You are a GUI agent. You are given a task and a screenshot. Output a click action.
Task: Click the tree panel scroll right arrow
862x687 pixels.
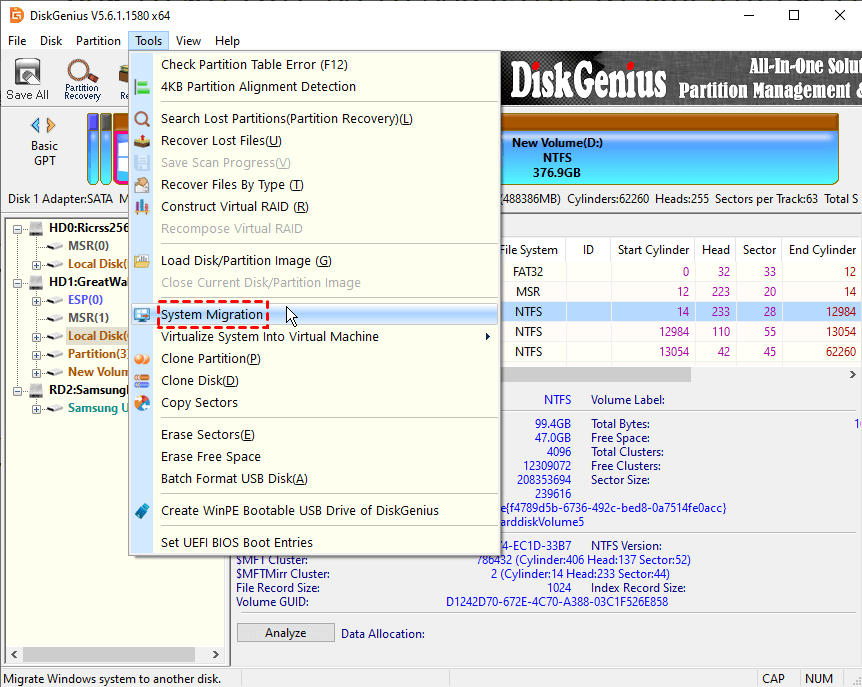tap(216, 655)
